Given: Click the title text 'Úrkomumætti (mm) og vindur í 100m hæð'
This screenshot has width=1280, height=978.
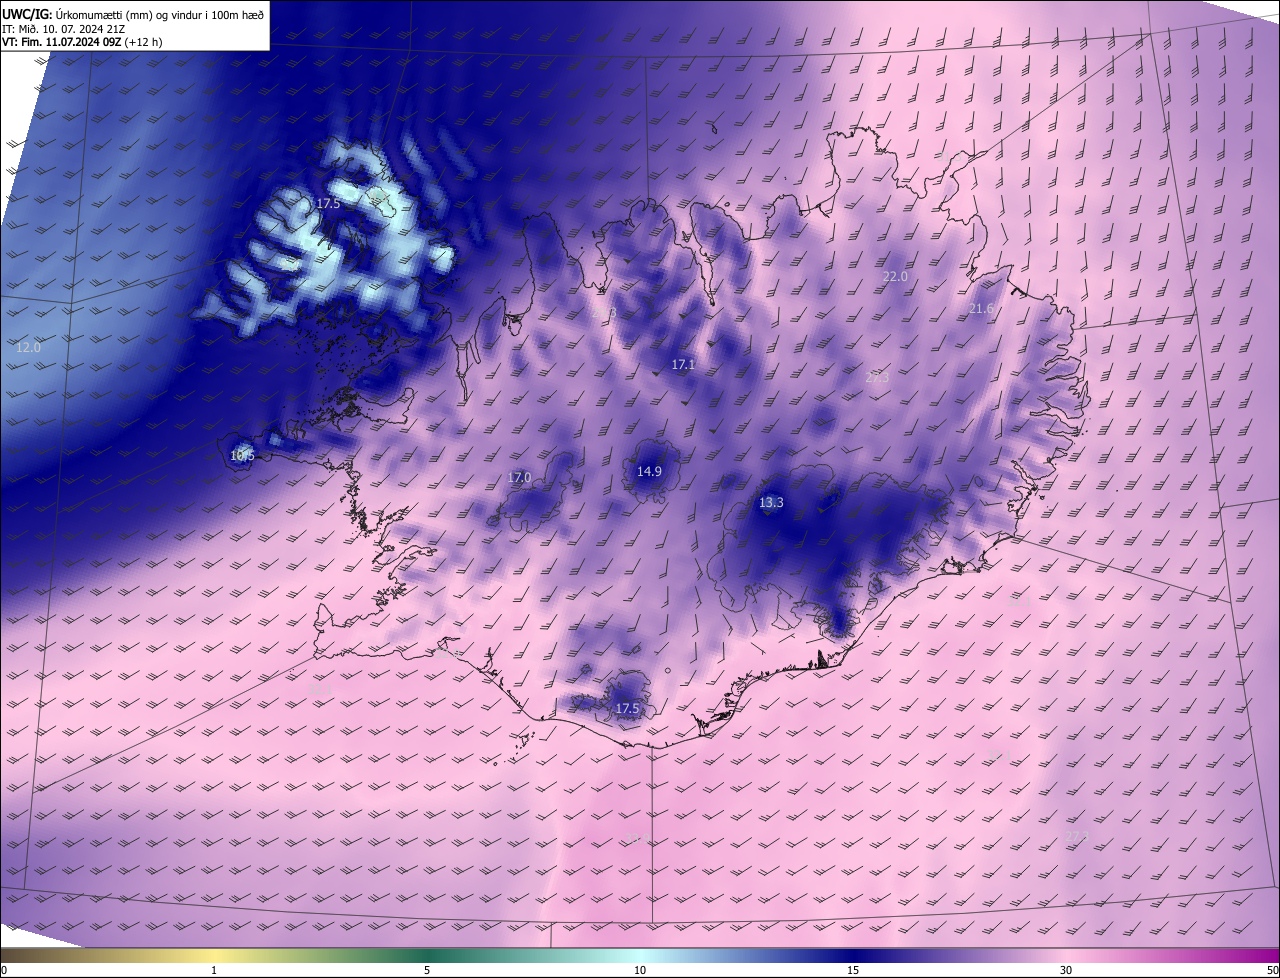Looking at the screenshot, I should pyautogui.click(x=160, y=14).
